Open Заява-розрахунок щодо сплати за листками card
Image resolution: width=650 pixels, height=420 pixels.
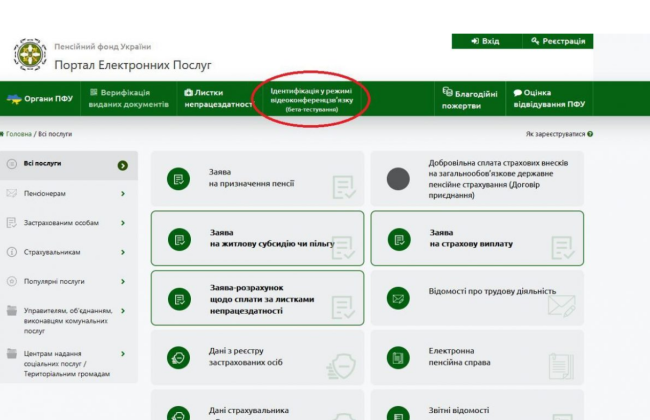coord(257,298)
